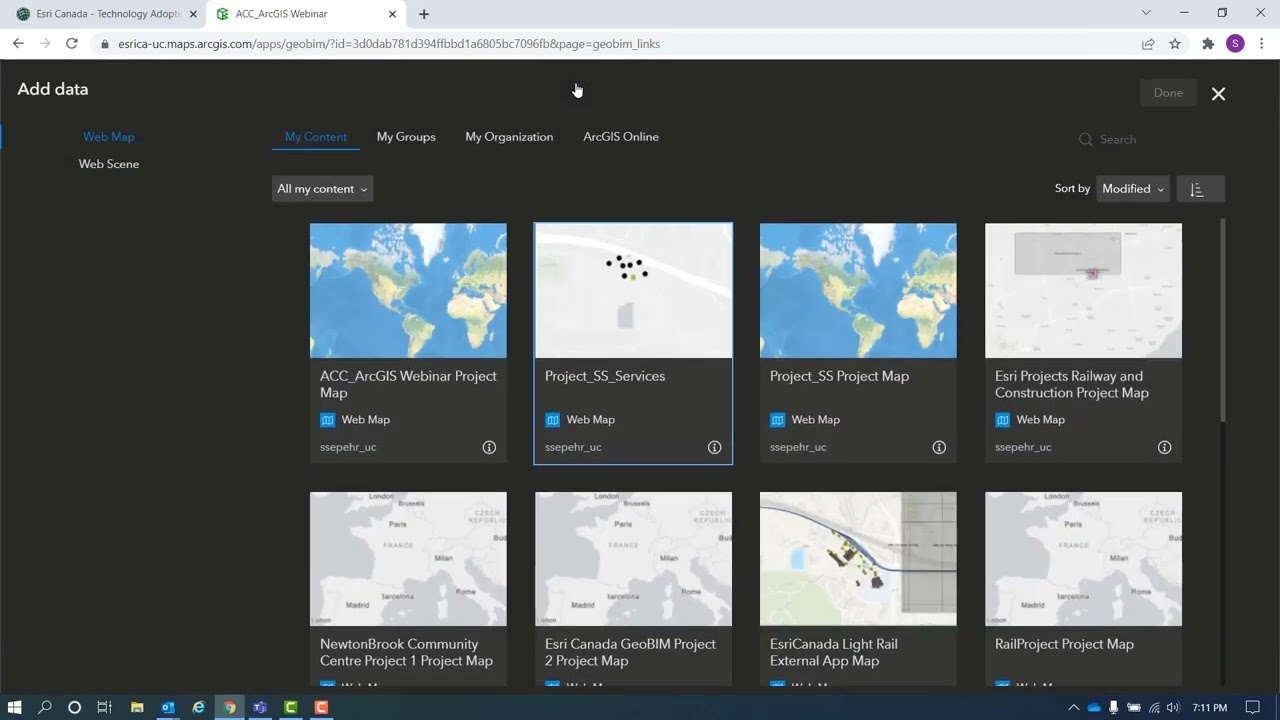Screen dimensions: 1280x720
Task: Select Web Map in the left sidebar
Action: click(x=109, y=137)
